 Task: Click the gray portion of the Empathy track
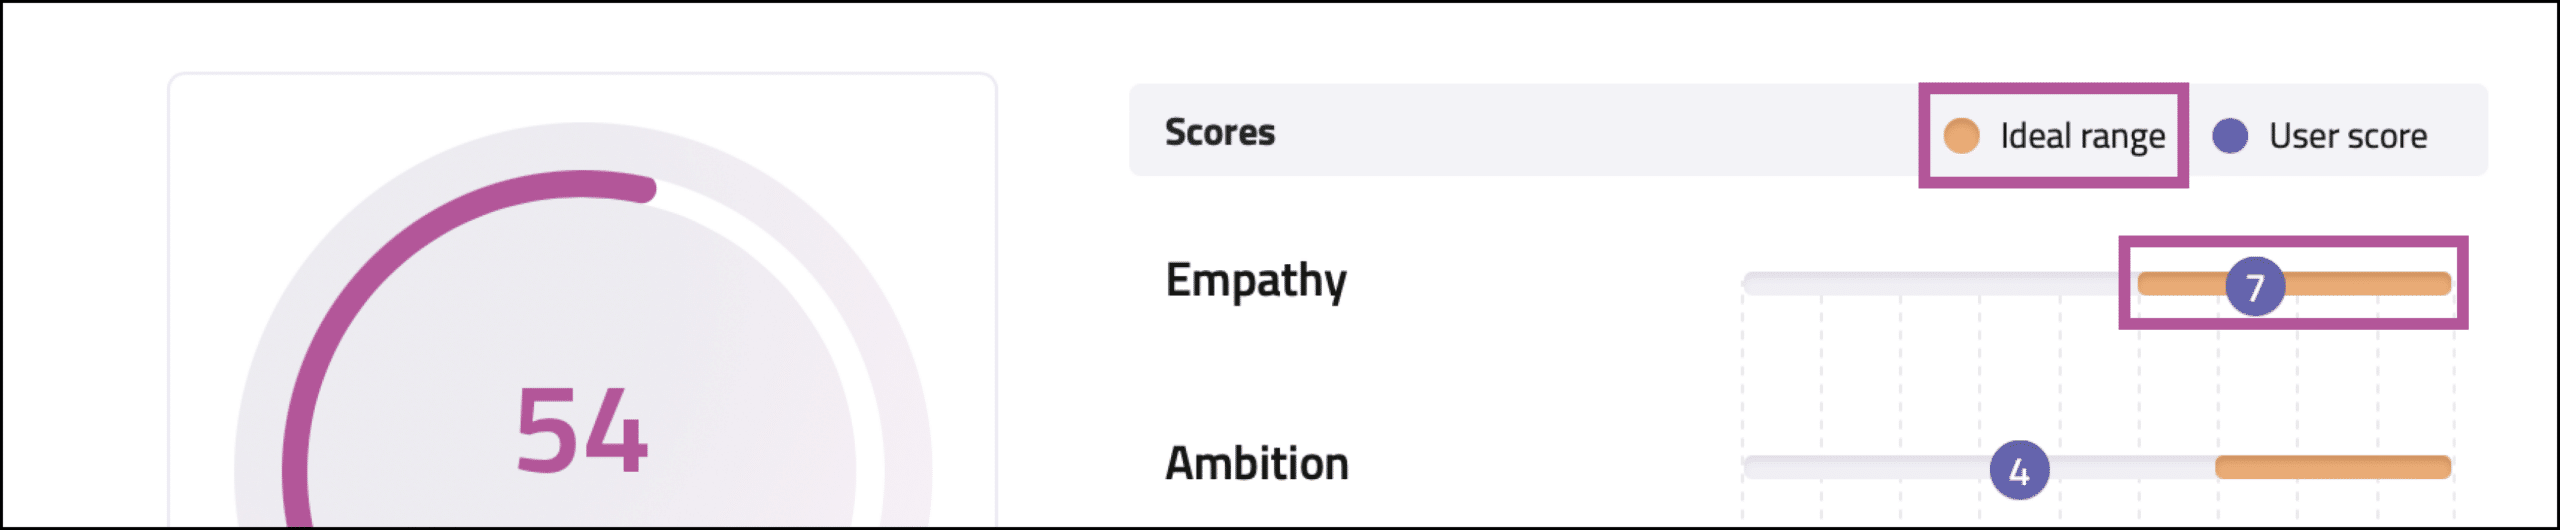1930,284
